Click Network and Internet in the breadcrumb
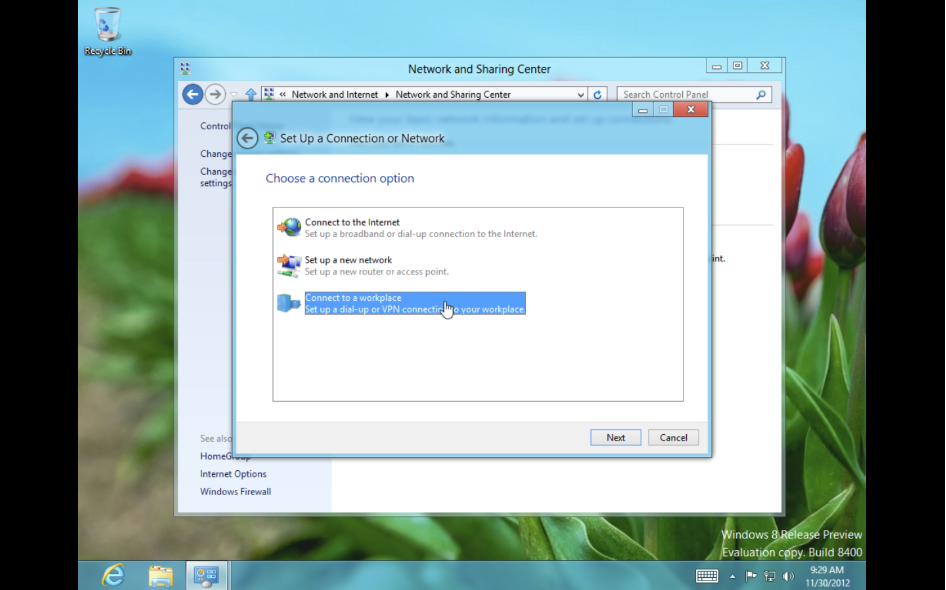This screenshot has height=590, width=946. tap(334, 95)
